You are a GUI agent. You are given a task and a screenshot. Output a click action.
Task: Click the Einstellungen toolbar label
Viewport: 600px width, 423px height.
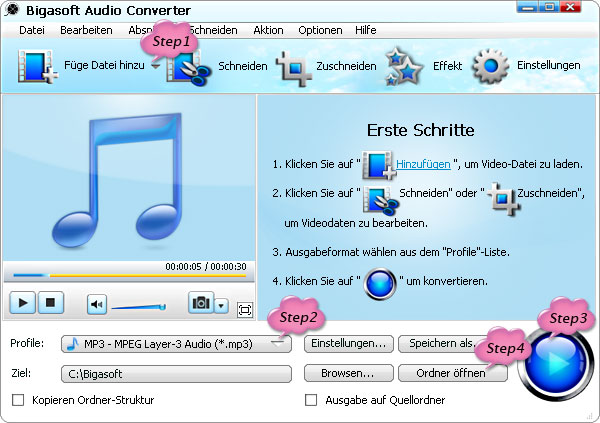pyautogui.click(x=548, y=65)
